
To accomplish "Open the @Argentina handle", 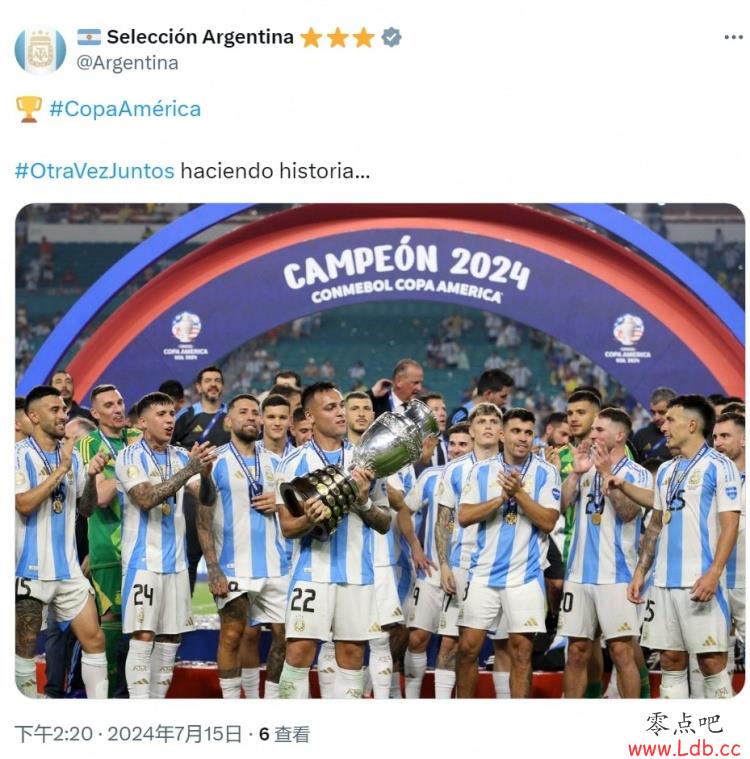I will 127,63.
